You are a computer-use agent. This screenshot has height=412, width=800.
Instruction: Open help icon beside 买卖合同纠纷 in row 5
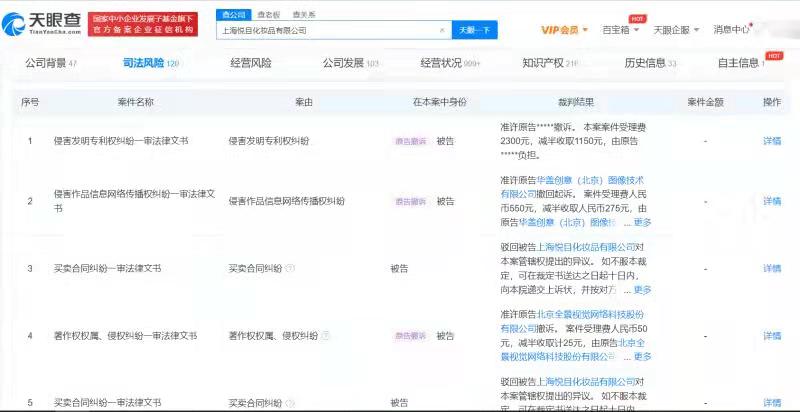tap(290, 403)
